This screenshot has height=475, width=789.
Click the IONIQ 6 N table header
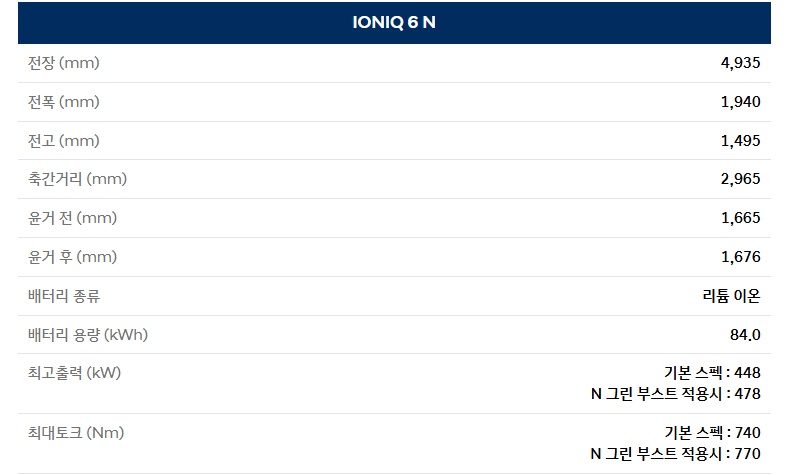click(x=394, y=22)
